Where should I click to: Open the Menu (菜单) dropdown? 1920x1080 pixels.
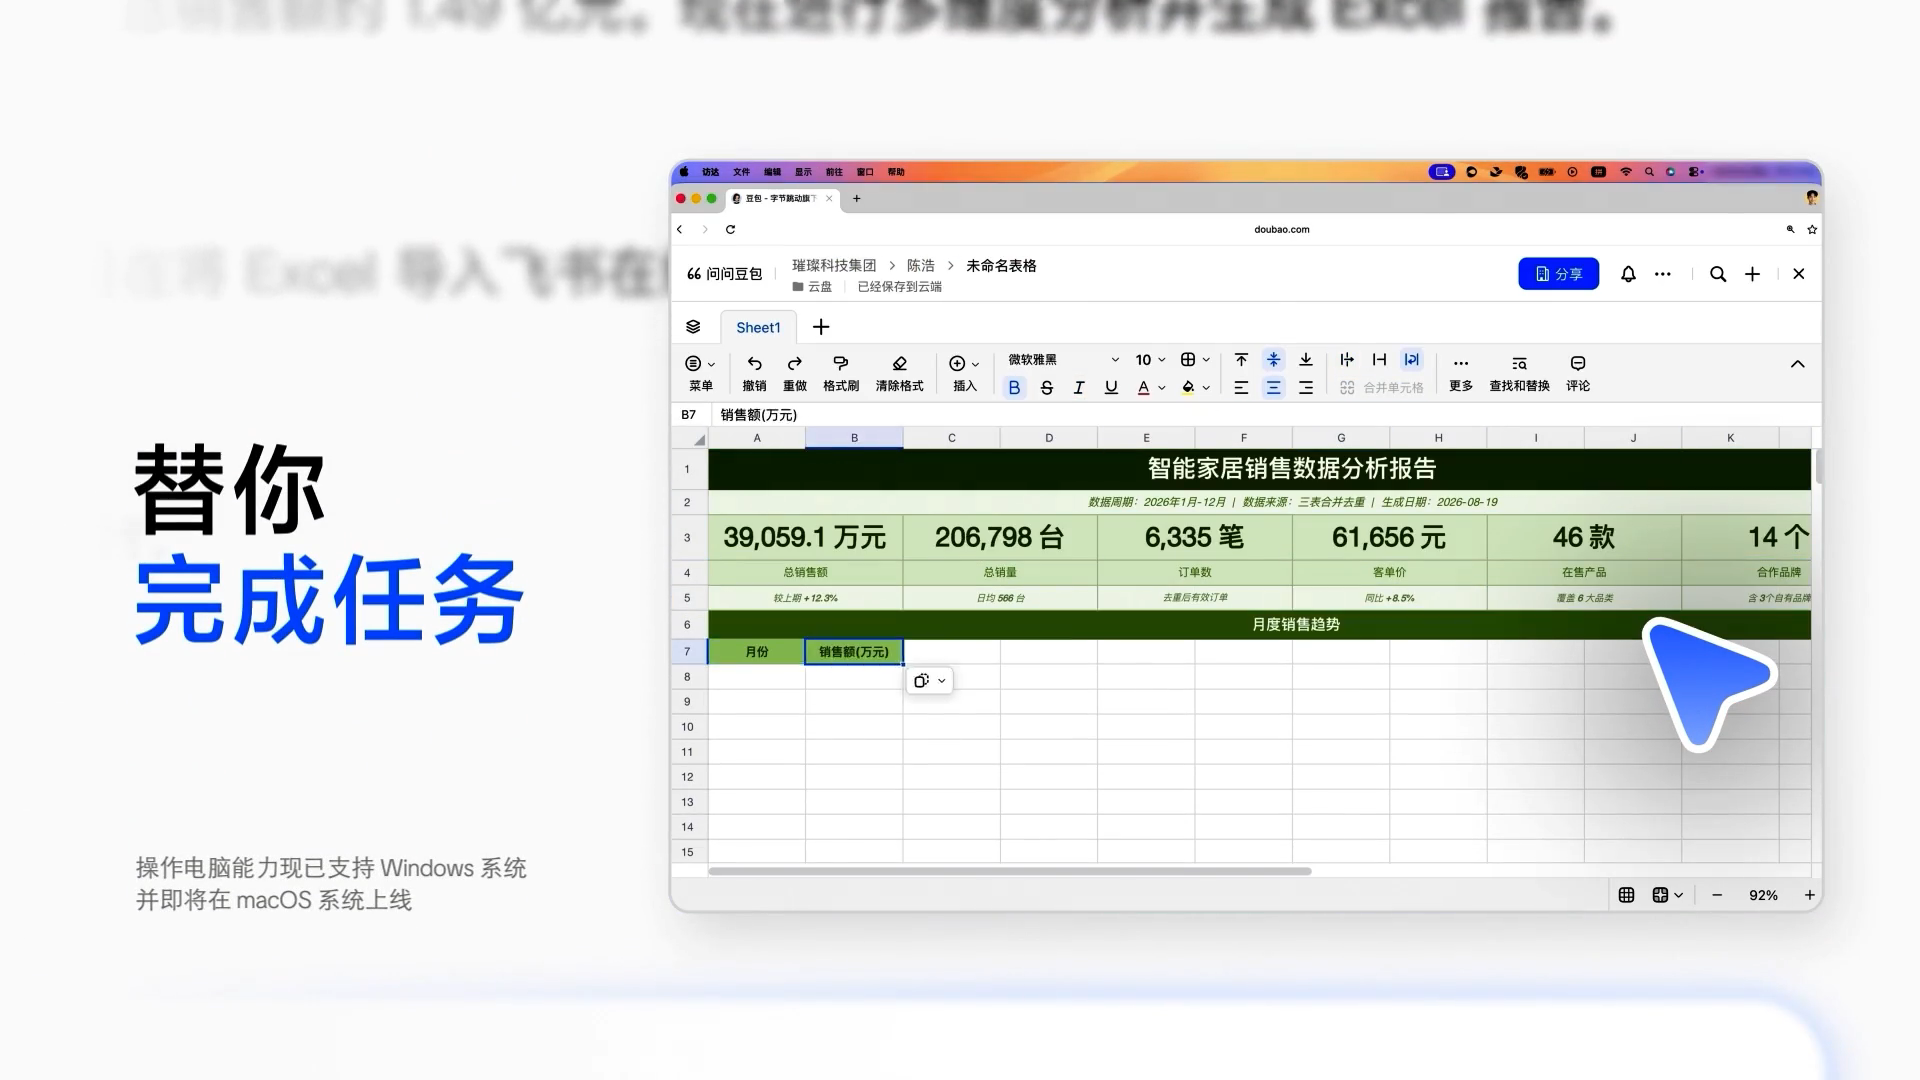(x=700, y=372)
